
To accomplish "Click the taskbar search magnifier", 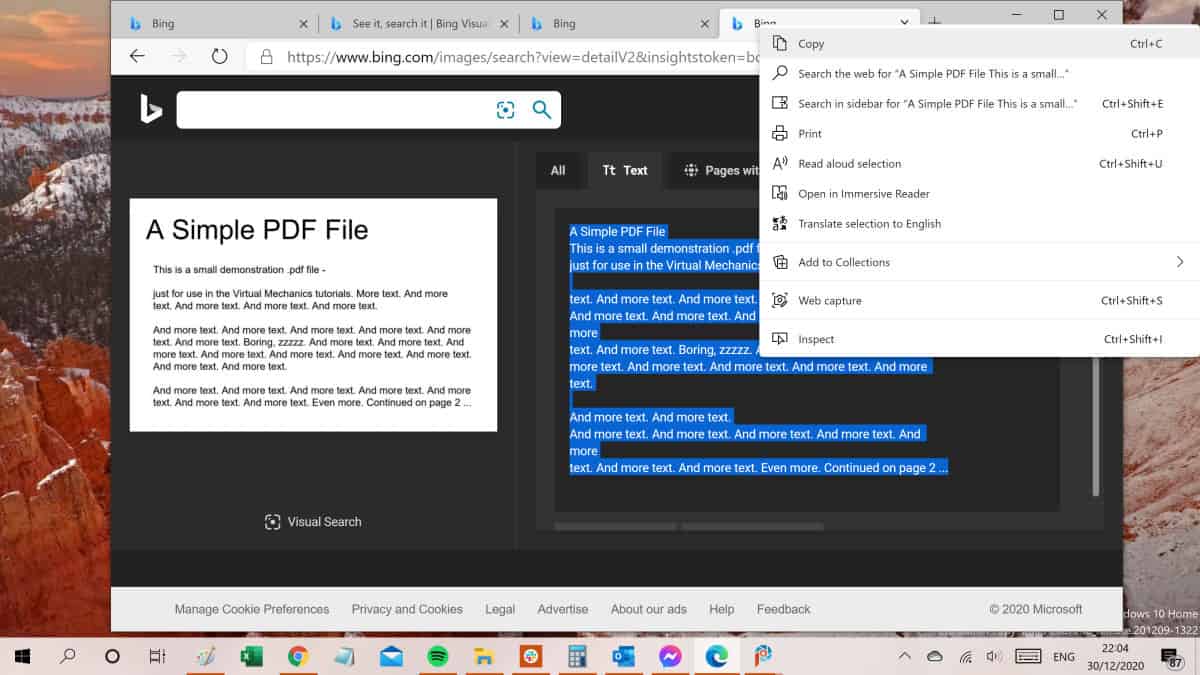I will (68, 656).
